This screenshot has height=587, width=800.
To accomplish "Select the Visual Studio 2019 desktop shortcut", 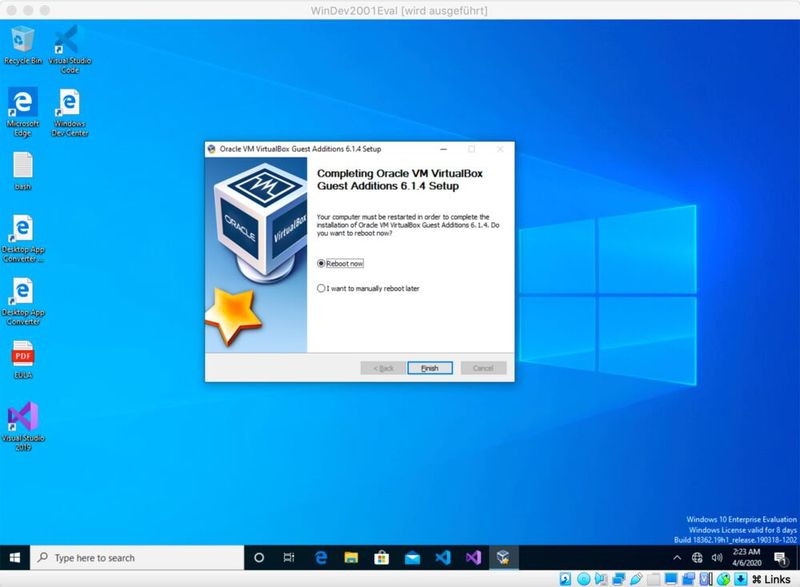I will [23, 426].
